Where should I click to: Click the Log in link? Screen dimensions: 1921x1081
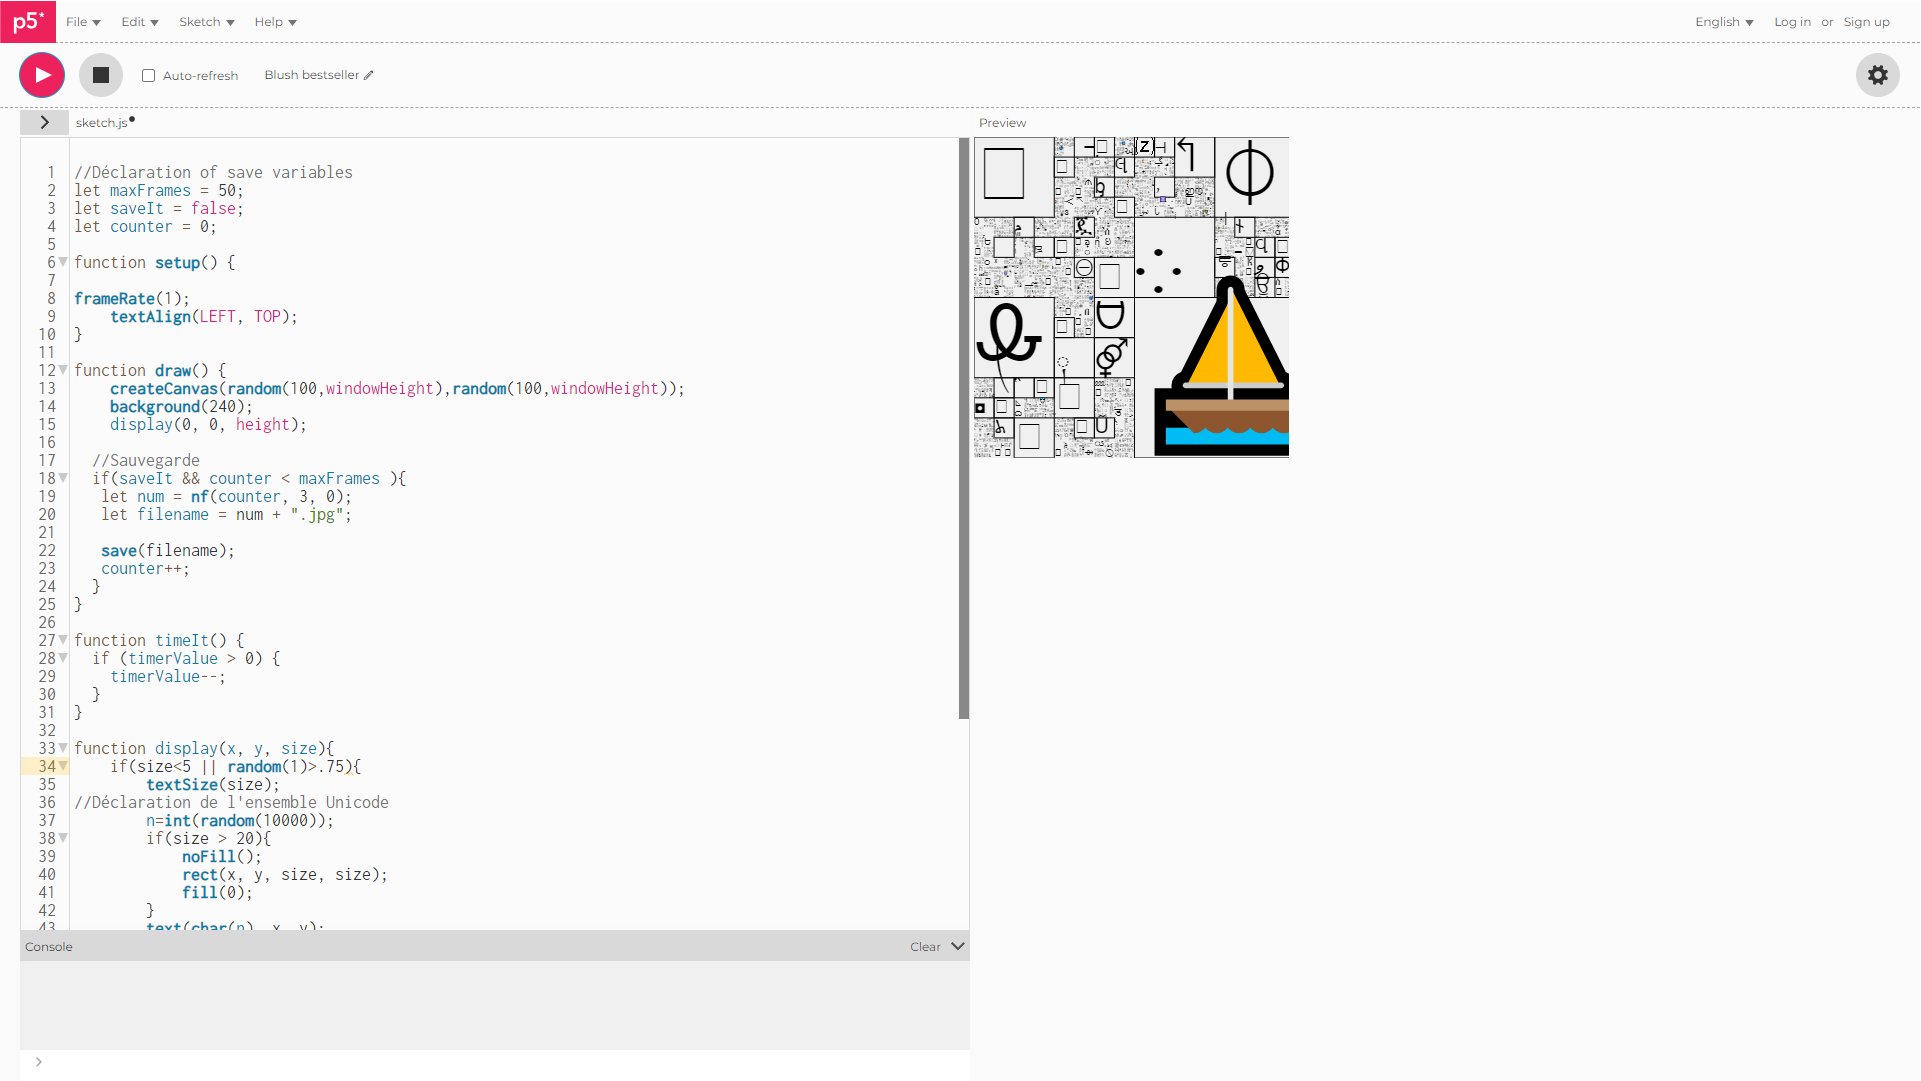(1792, 22)
